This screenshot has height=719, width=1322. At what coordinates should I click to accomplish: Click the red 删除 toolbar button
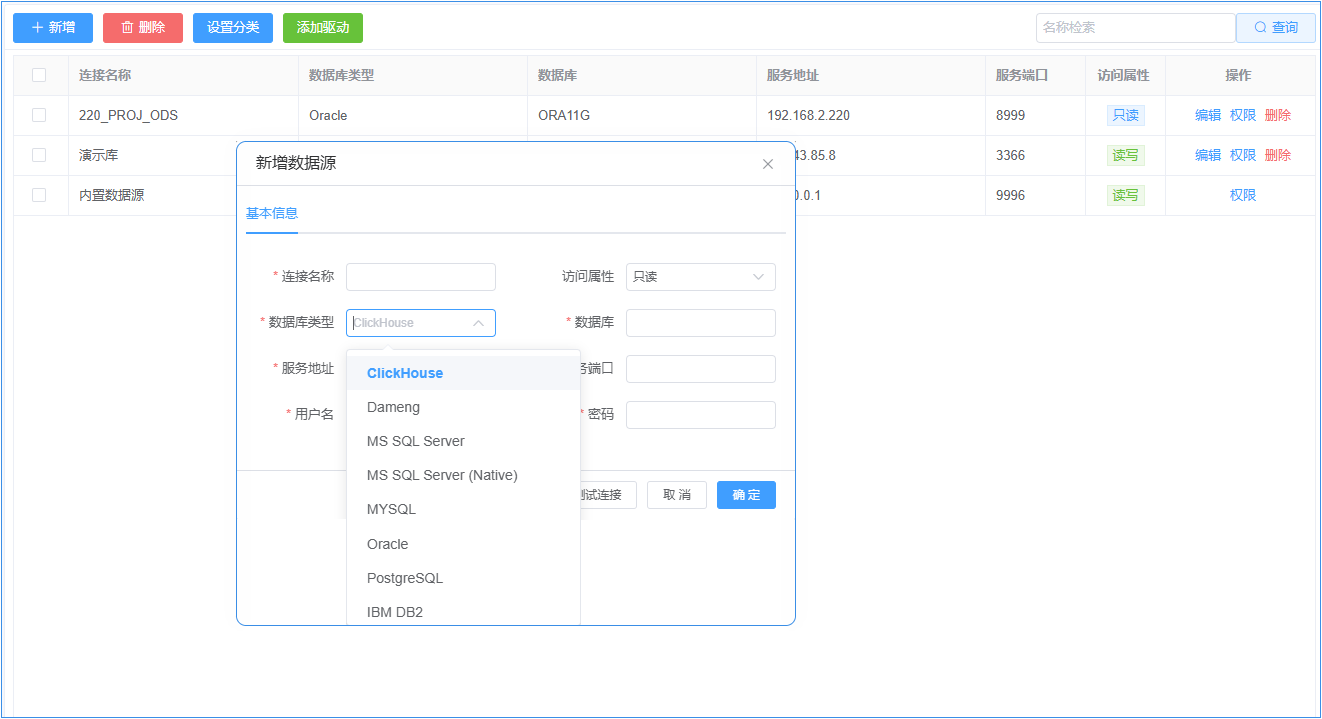click(x=143, y=28)
